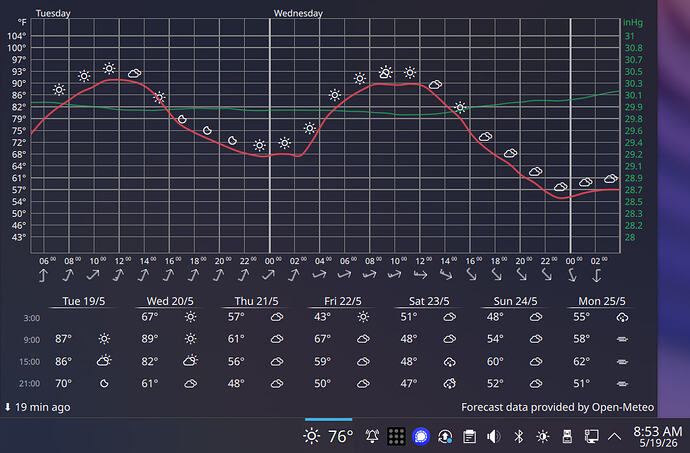Select the Sat 23/5 day header
This screenshot has height=453, width=690.
[x=429, y=301]
